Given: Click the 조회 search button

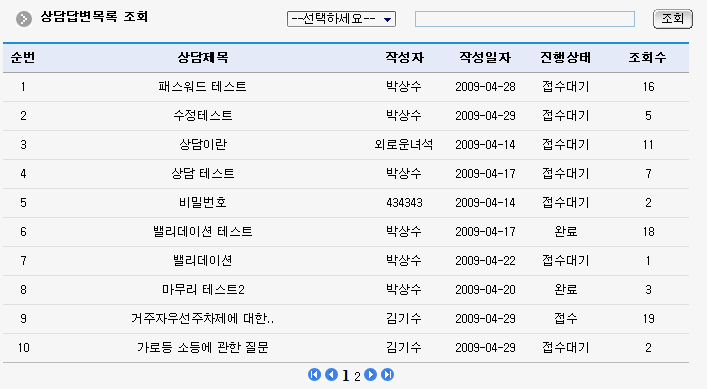Looking at the screenshot, I should [673, 19].
